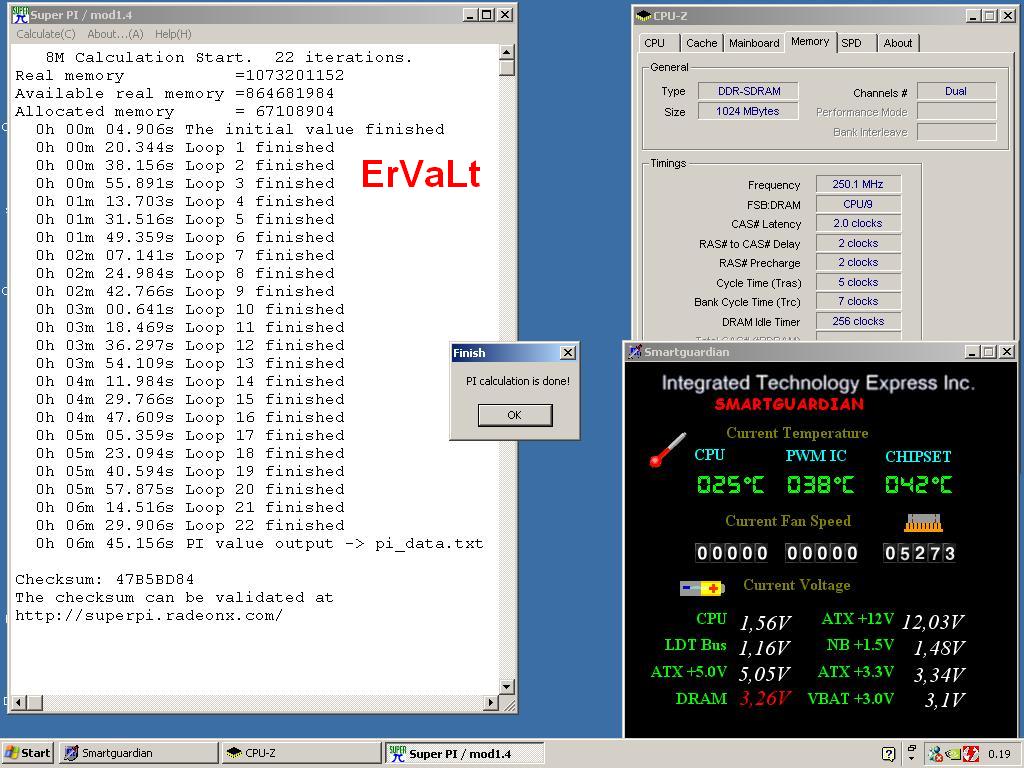The height and width of the screenshot is (768, 1024).
Task: Click the help speech-bubble icon in taskbar
Action: pos(888,754)
